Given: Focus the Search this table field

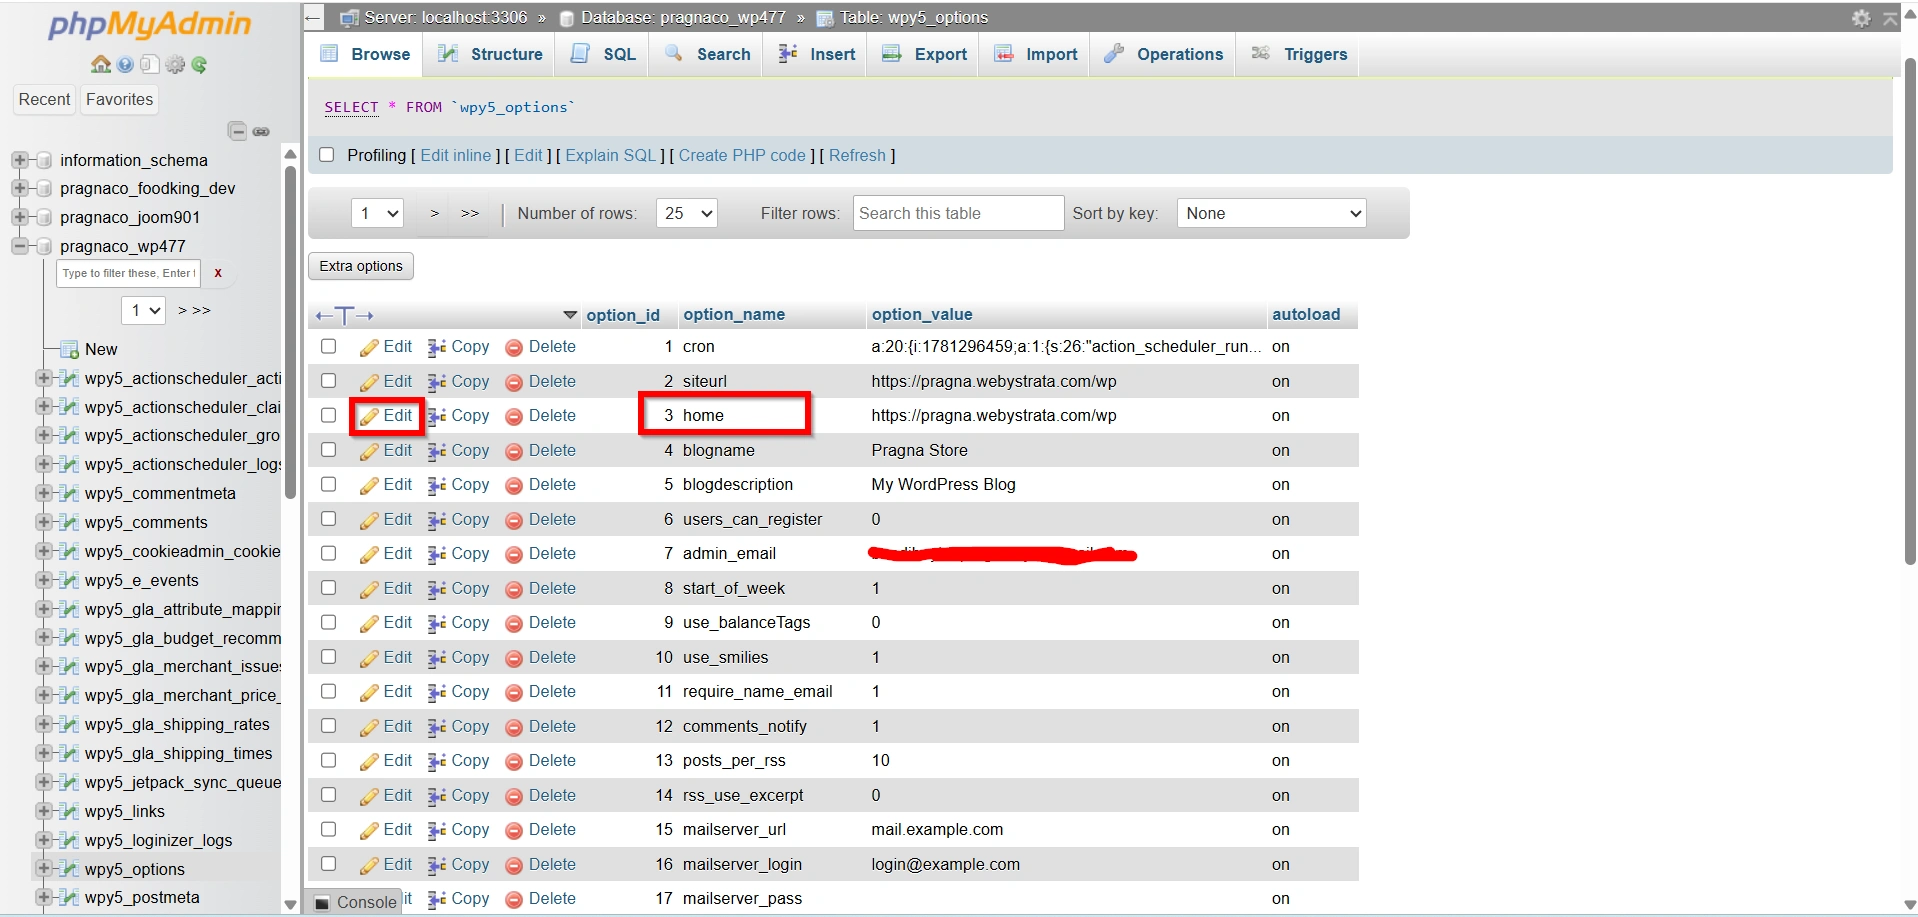Looking at the screenshot, I should click(958, 213).
